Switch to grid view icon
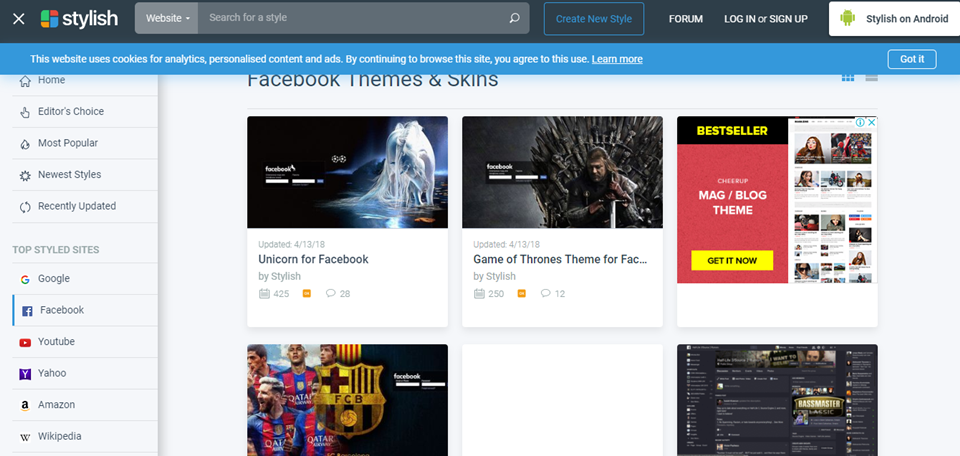This screenshot has height=456, width=960. (x=848, y=78)
